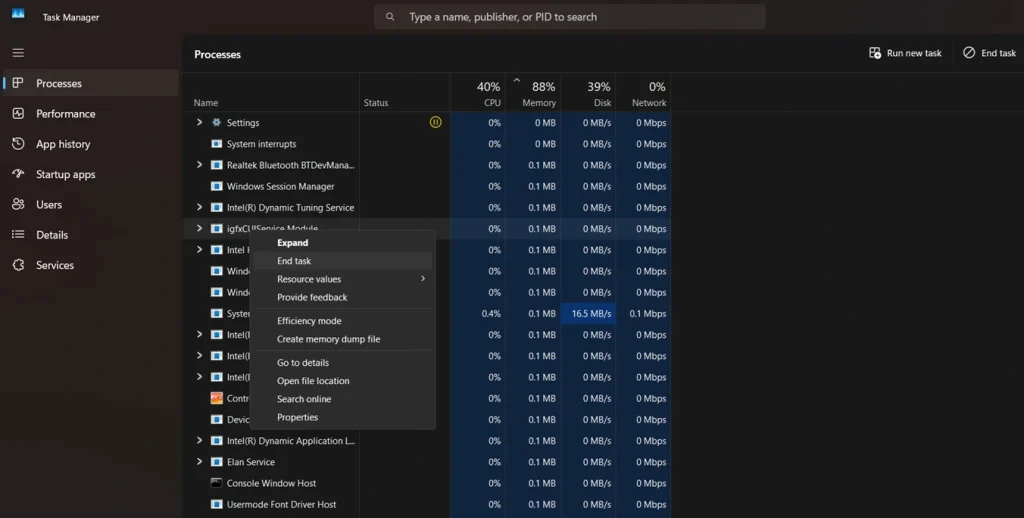Click the End task toolbar button

pyautogui.click(x=989, y=53)
